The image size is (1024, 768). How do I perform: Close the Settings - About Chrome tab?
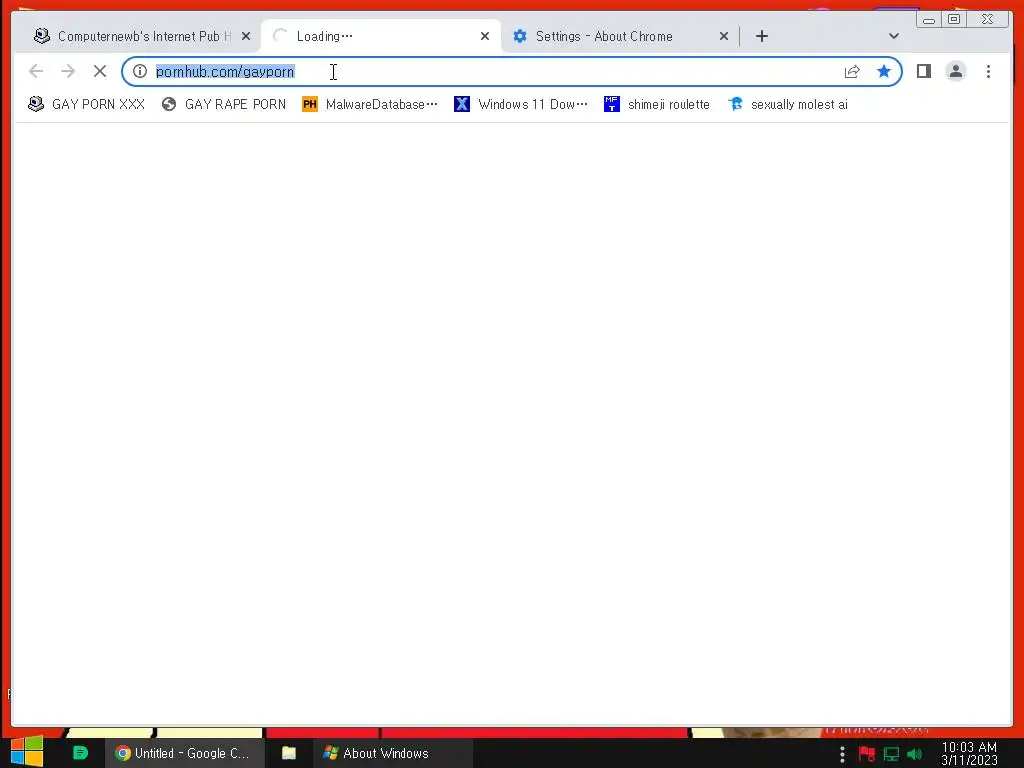pos(724,36)
